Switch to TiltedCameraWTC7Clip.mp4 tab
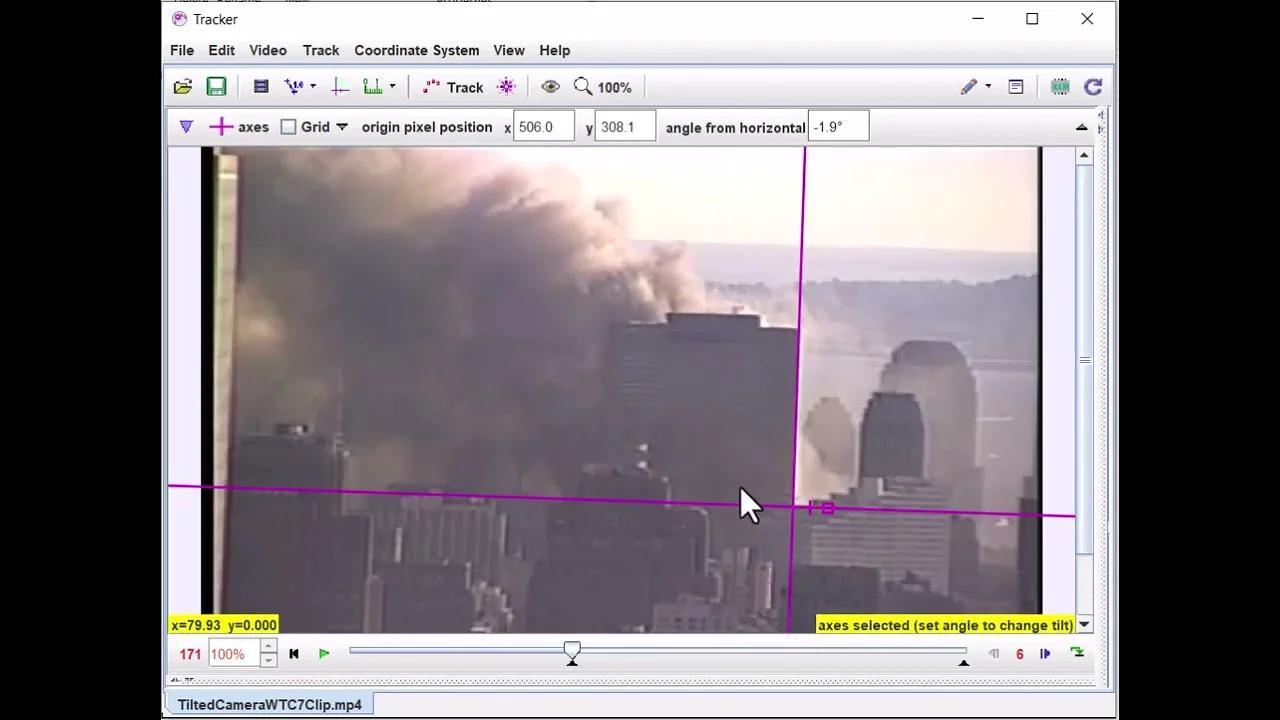Viewport: 1280px width, 720px height. pyautogui.click(x=269, y=705)
